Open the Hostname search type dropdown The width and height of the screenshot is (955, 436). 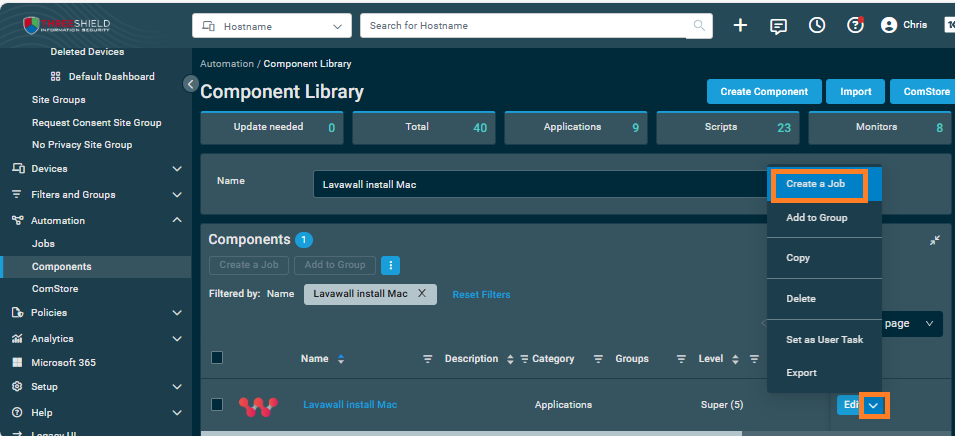click(272, 25)
